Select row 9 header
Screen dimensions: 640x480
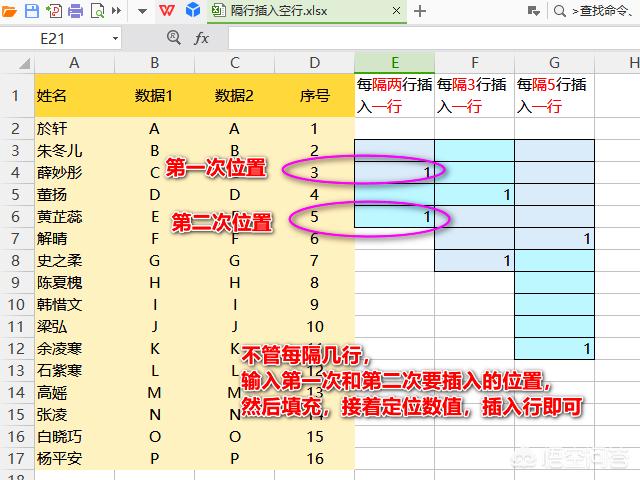[x=16, y=282]
